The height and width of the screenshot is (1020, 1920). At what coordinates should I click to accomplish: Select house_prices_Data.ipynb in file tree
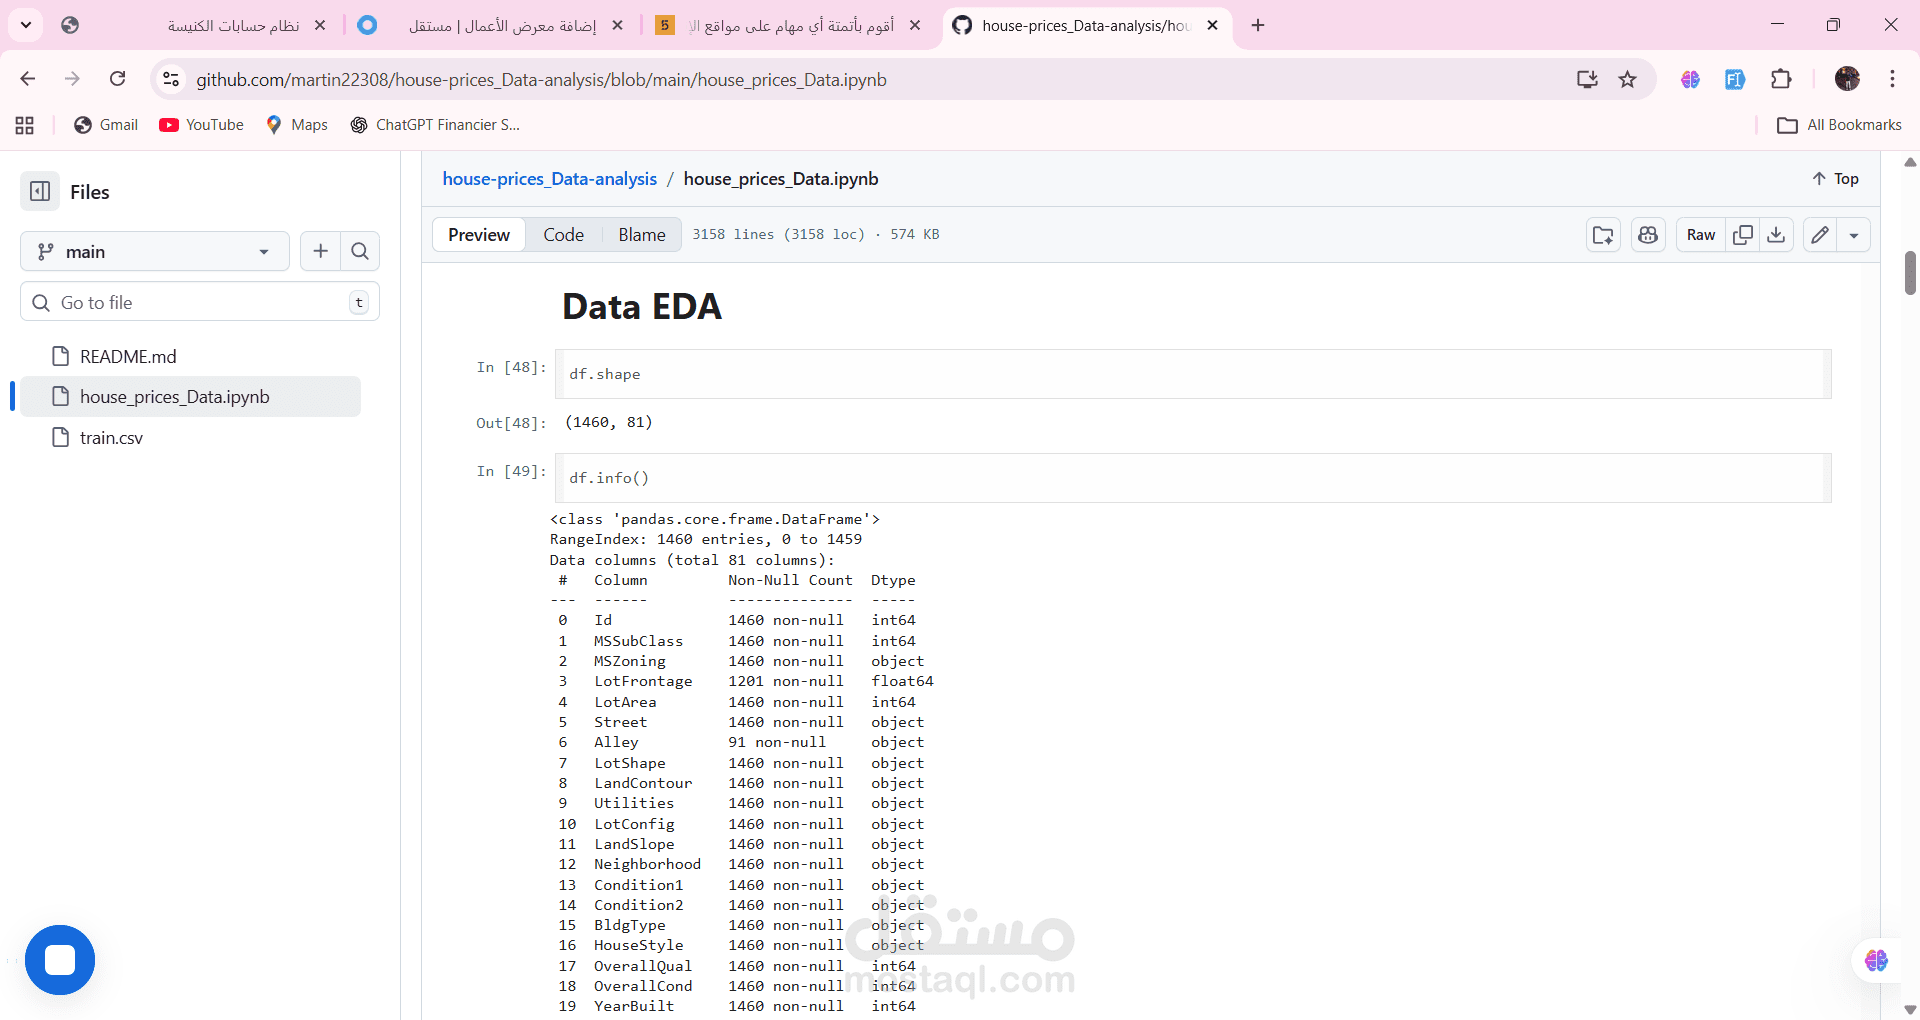tap(190, 397)
